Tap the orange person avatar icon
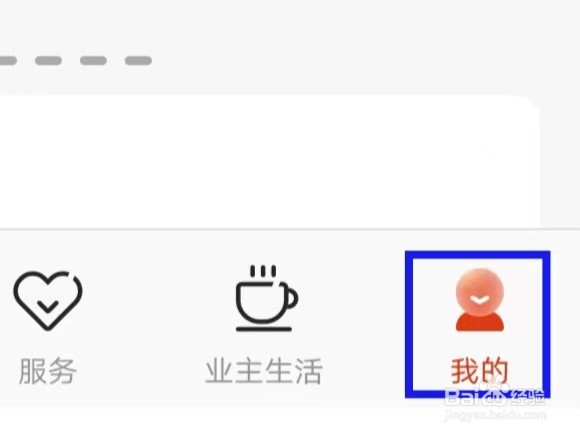The height and width of the screenshot is (436, 580). click(480, 300)
